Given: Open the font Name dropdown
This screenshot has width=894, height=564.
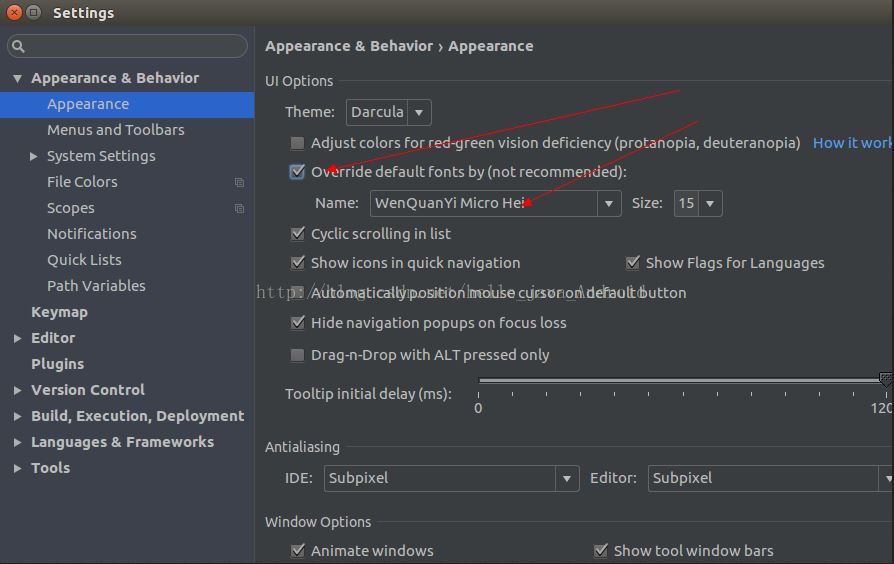Looking at the screenshot, I should click(x=495, y=204).
